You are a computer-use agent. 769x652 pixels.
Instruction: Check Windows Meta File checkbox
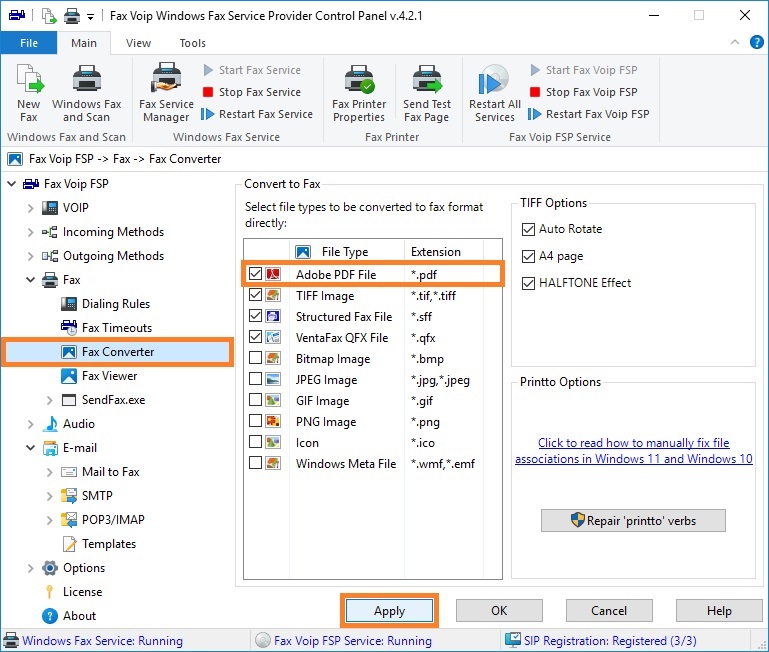255,463
